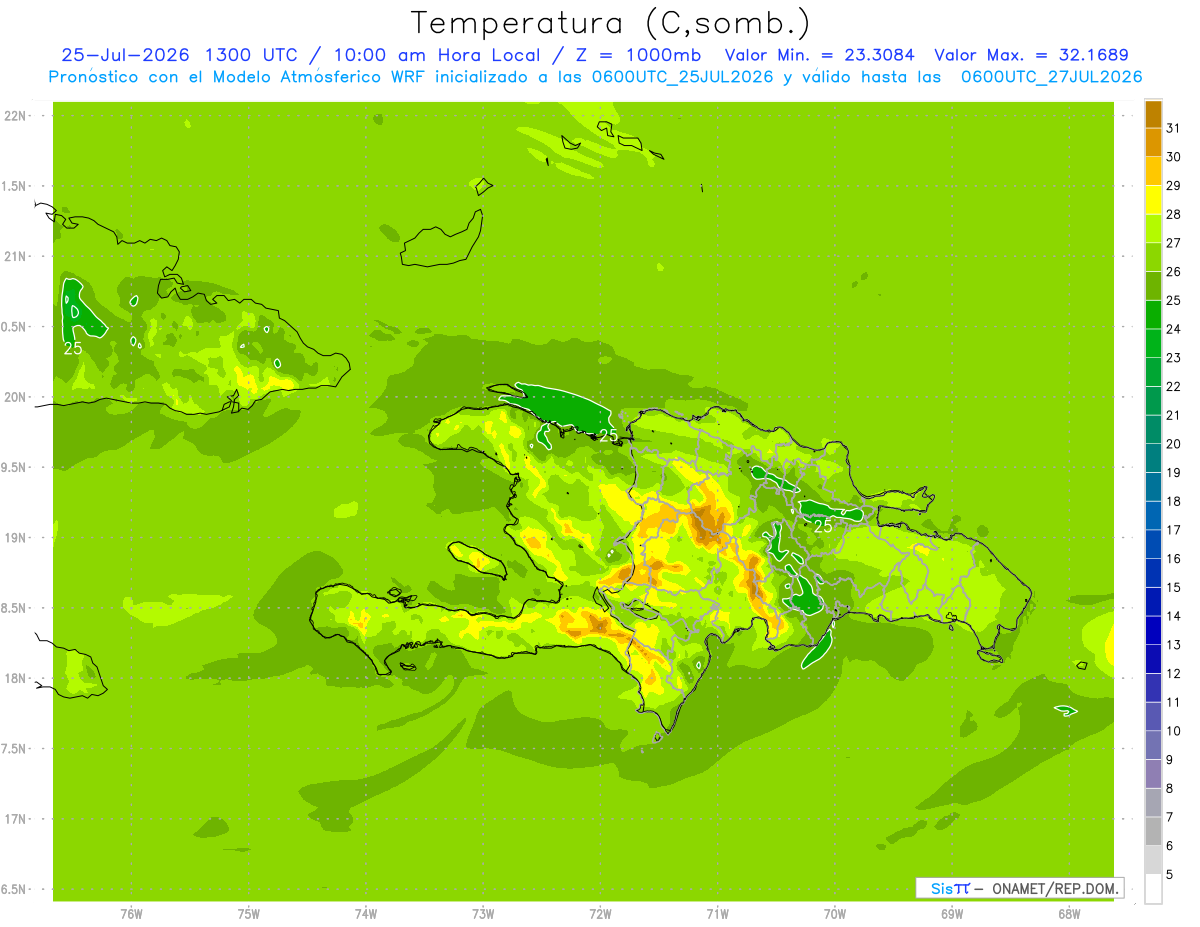1200x927 pixels.
Task: Click the '10' color bar tick label
Action: pyautogui.click(x=1173, y=731)
